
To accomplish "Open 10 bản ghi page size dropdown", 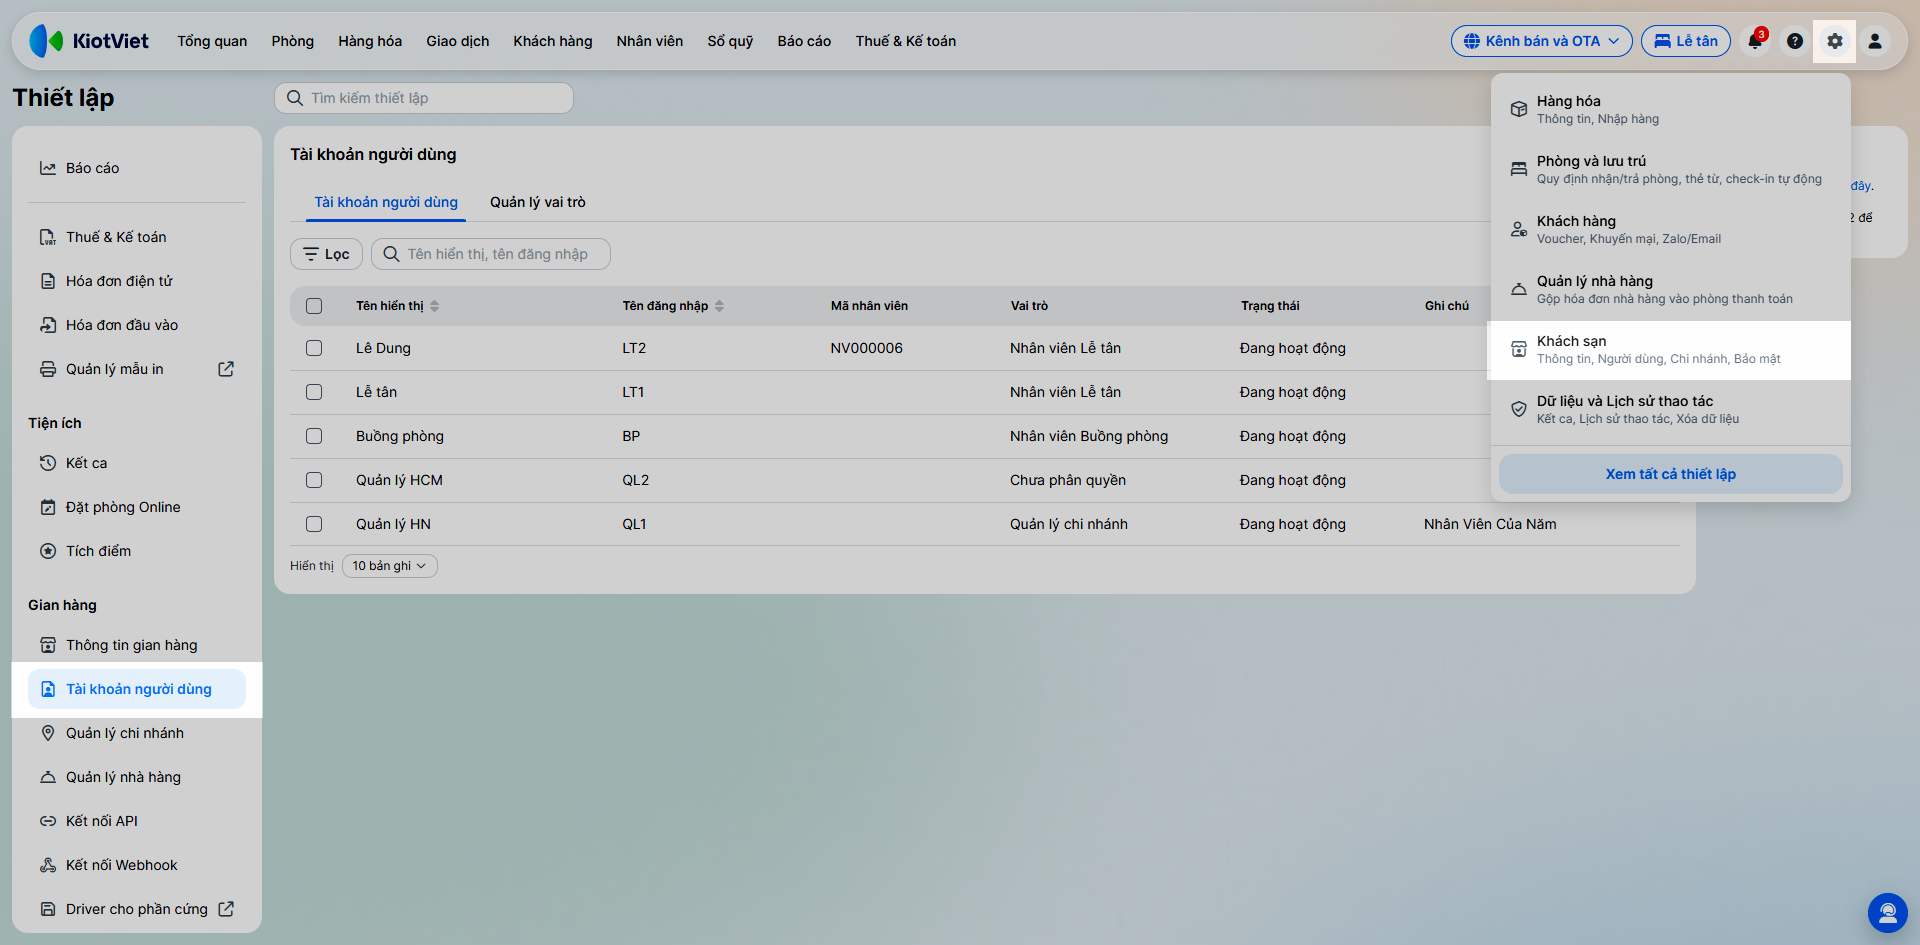I will [x=390, y=566].
